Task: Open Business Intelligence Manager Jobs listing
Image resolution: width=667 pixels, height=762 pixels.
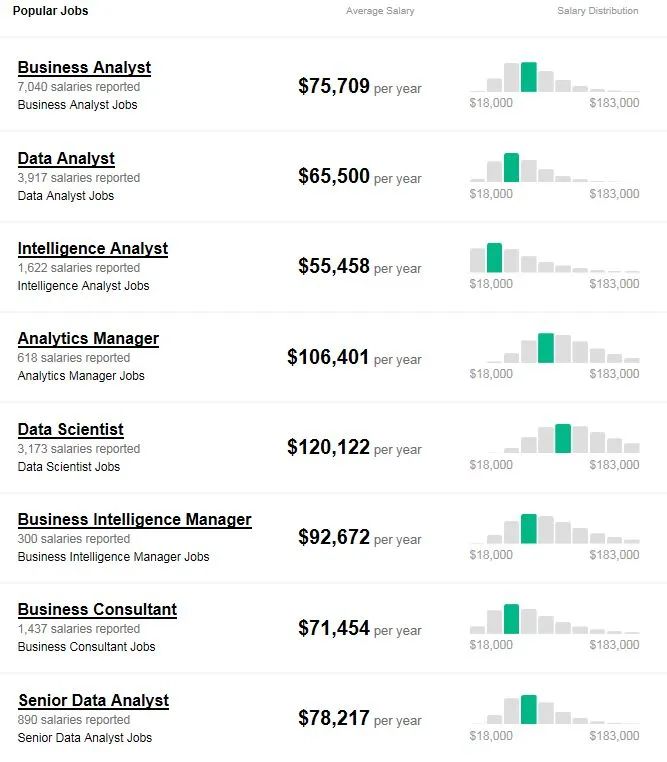Action: (x=114, y=557)
